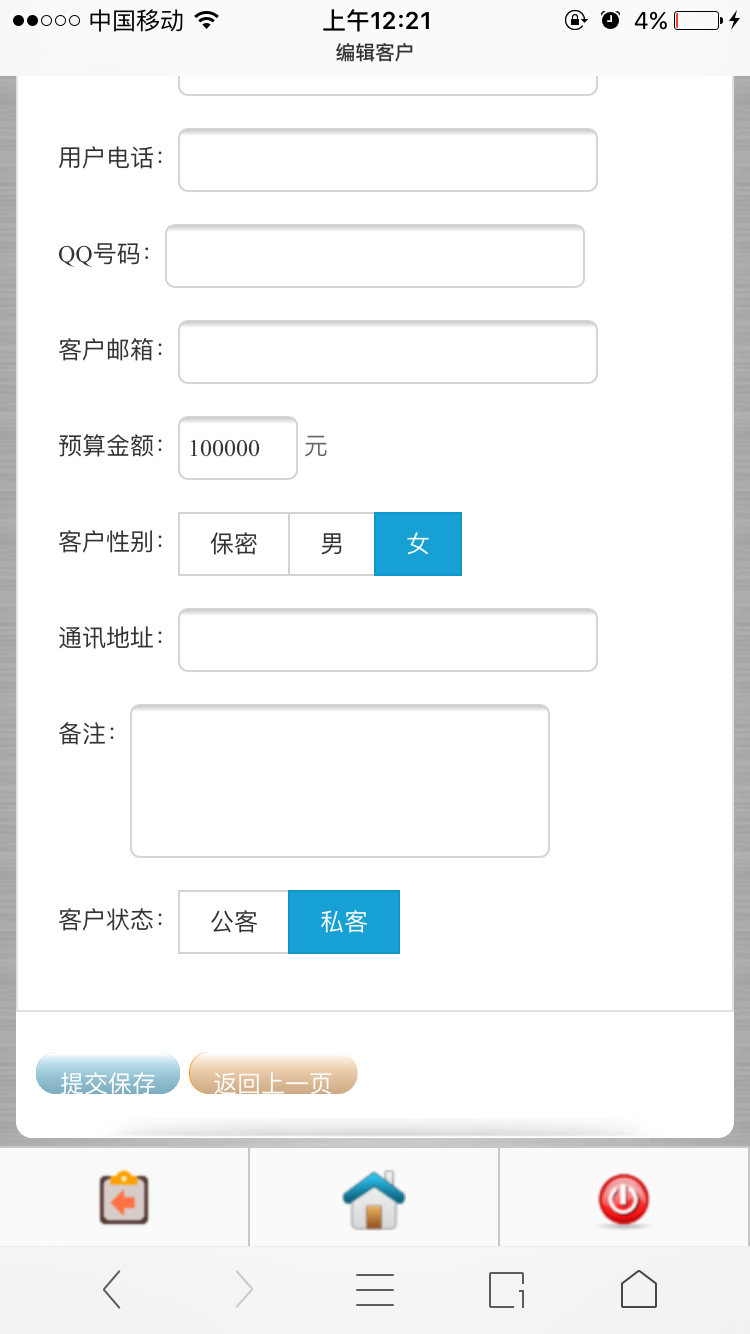Open the browser tabs switcher icon
Viewport: 750px width, 1334px height.
point(507,1290)
